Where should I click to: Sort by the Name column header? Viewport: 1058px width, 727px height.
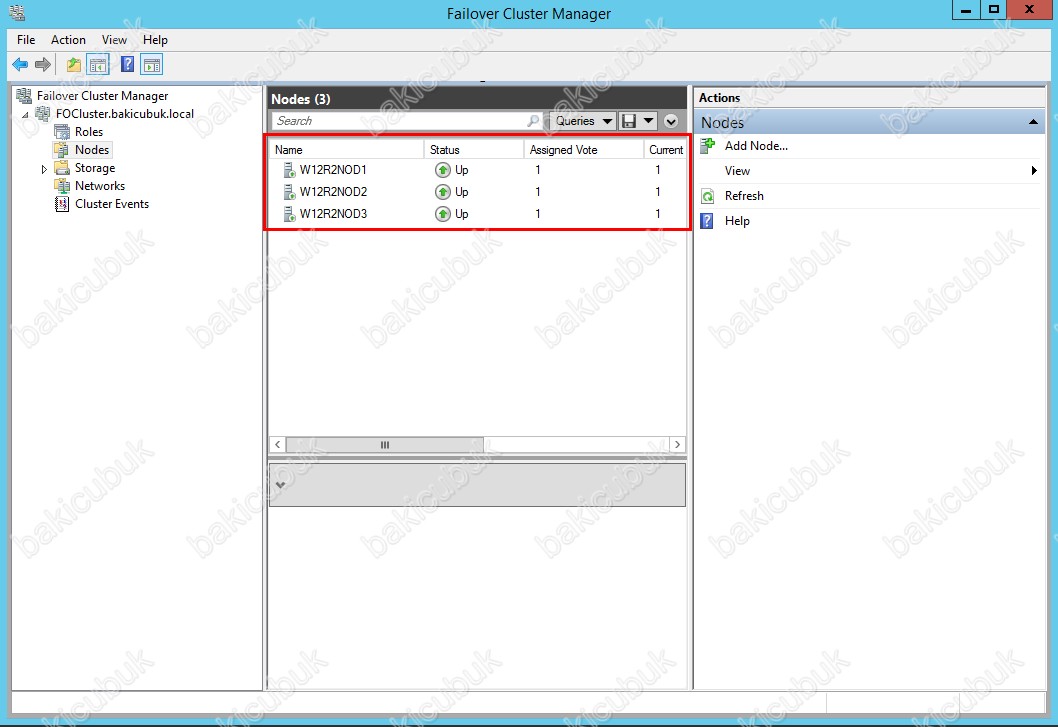tap(346, 150)
